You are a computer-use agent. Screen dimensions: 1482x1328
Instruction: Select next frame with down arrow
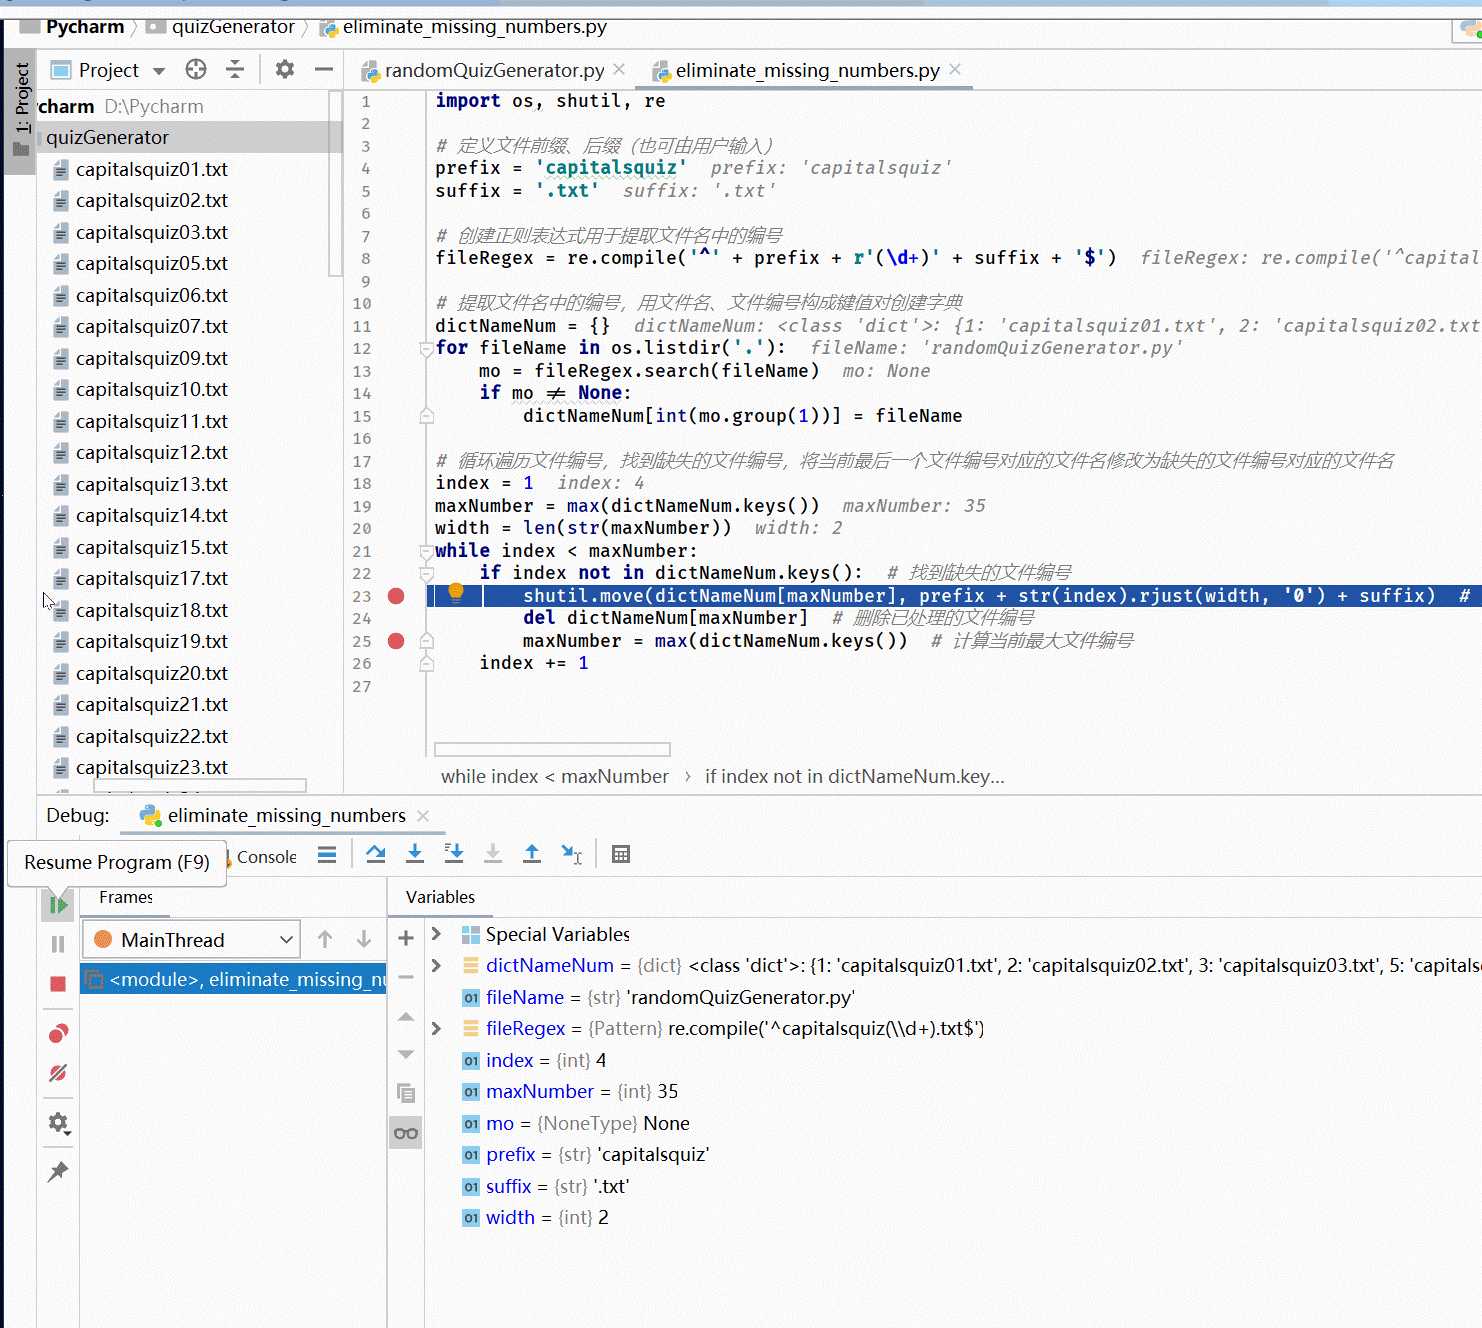coord(364,939)
